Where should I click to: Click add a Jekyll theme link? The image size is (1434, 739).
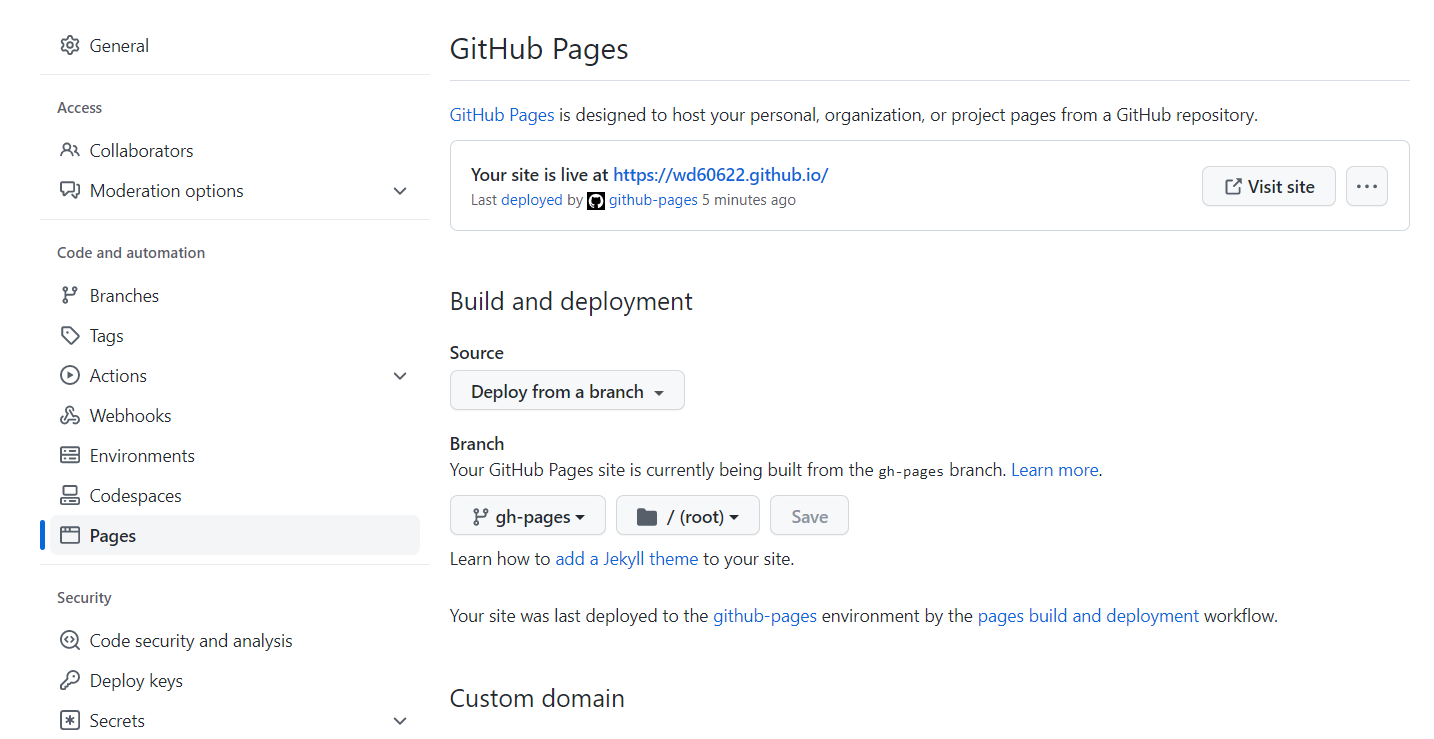click(x=627, y=559)
